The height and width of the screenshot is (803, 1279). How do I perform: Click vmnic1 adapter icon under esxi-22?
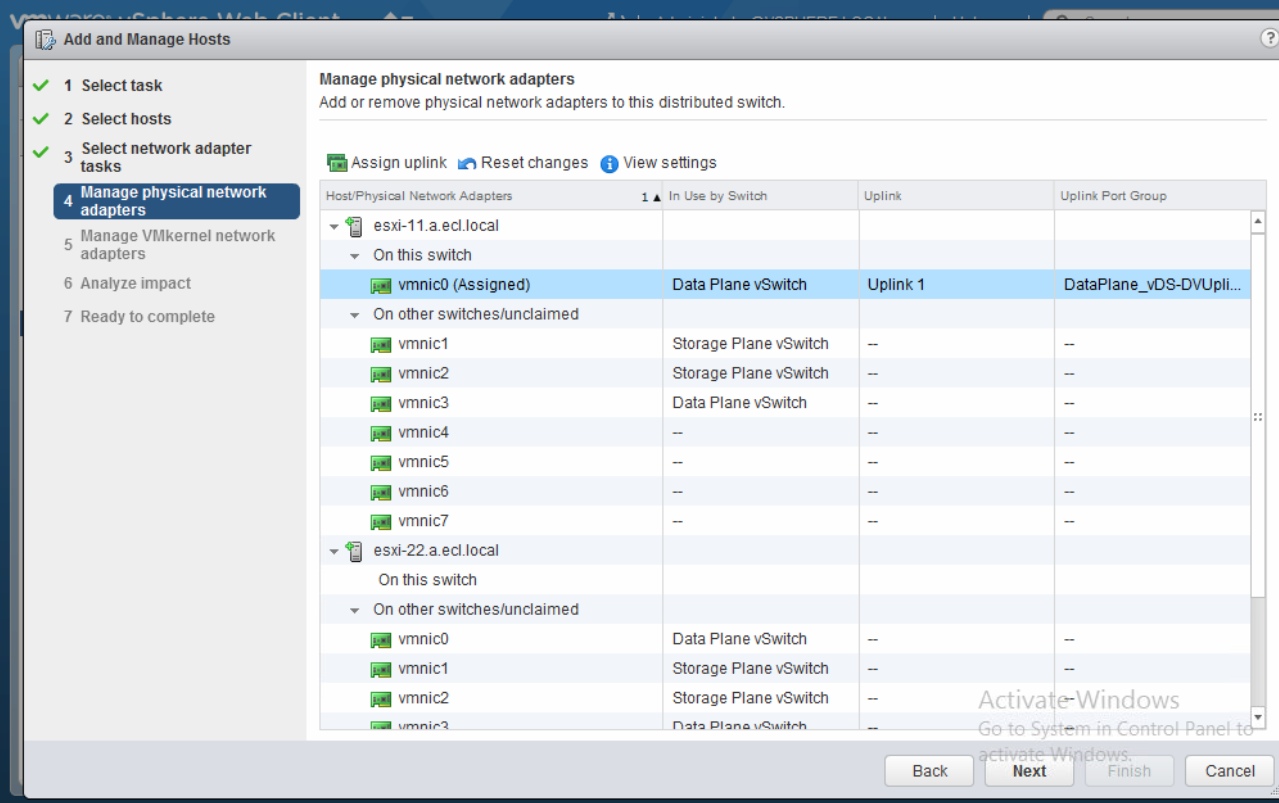(x=381, y=670)
